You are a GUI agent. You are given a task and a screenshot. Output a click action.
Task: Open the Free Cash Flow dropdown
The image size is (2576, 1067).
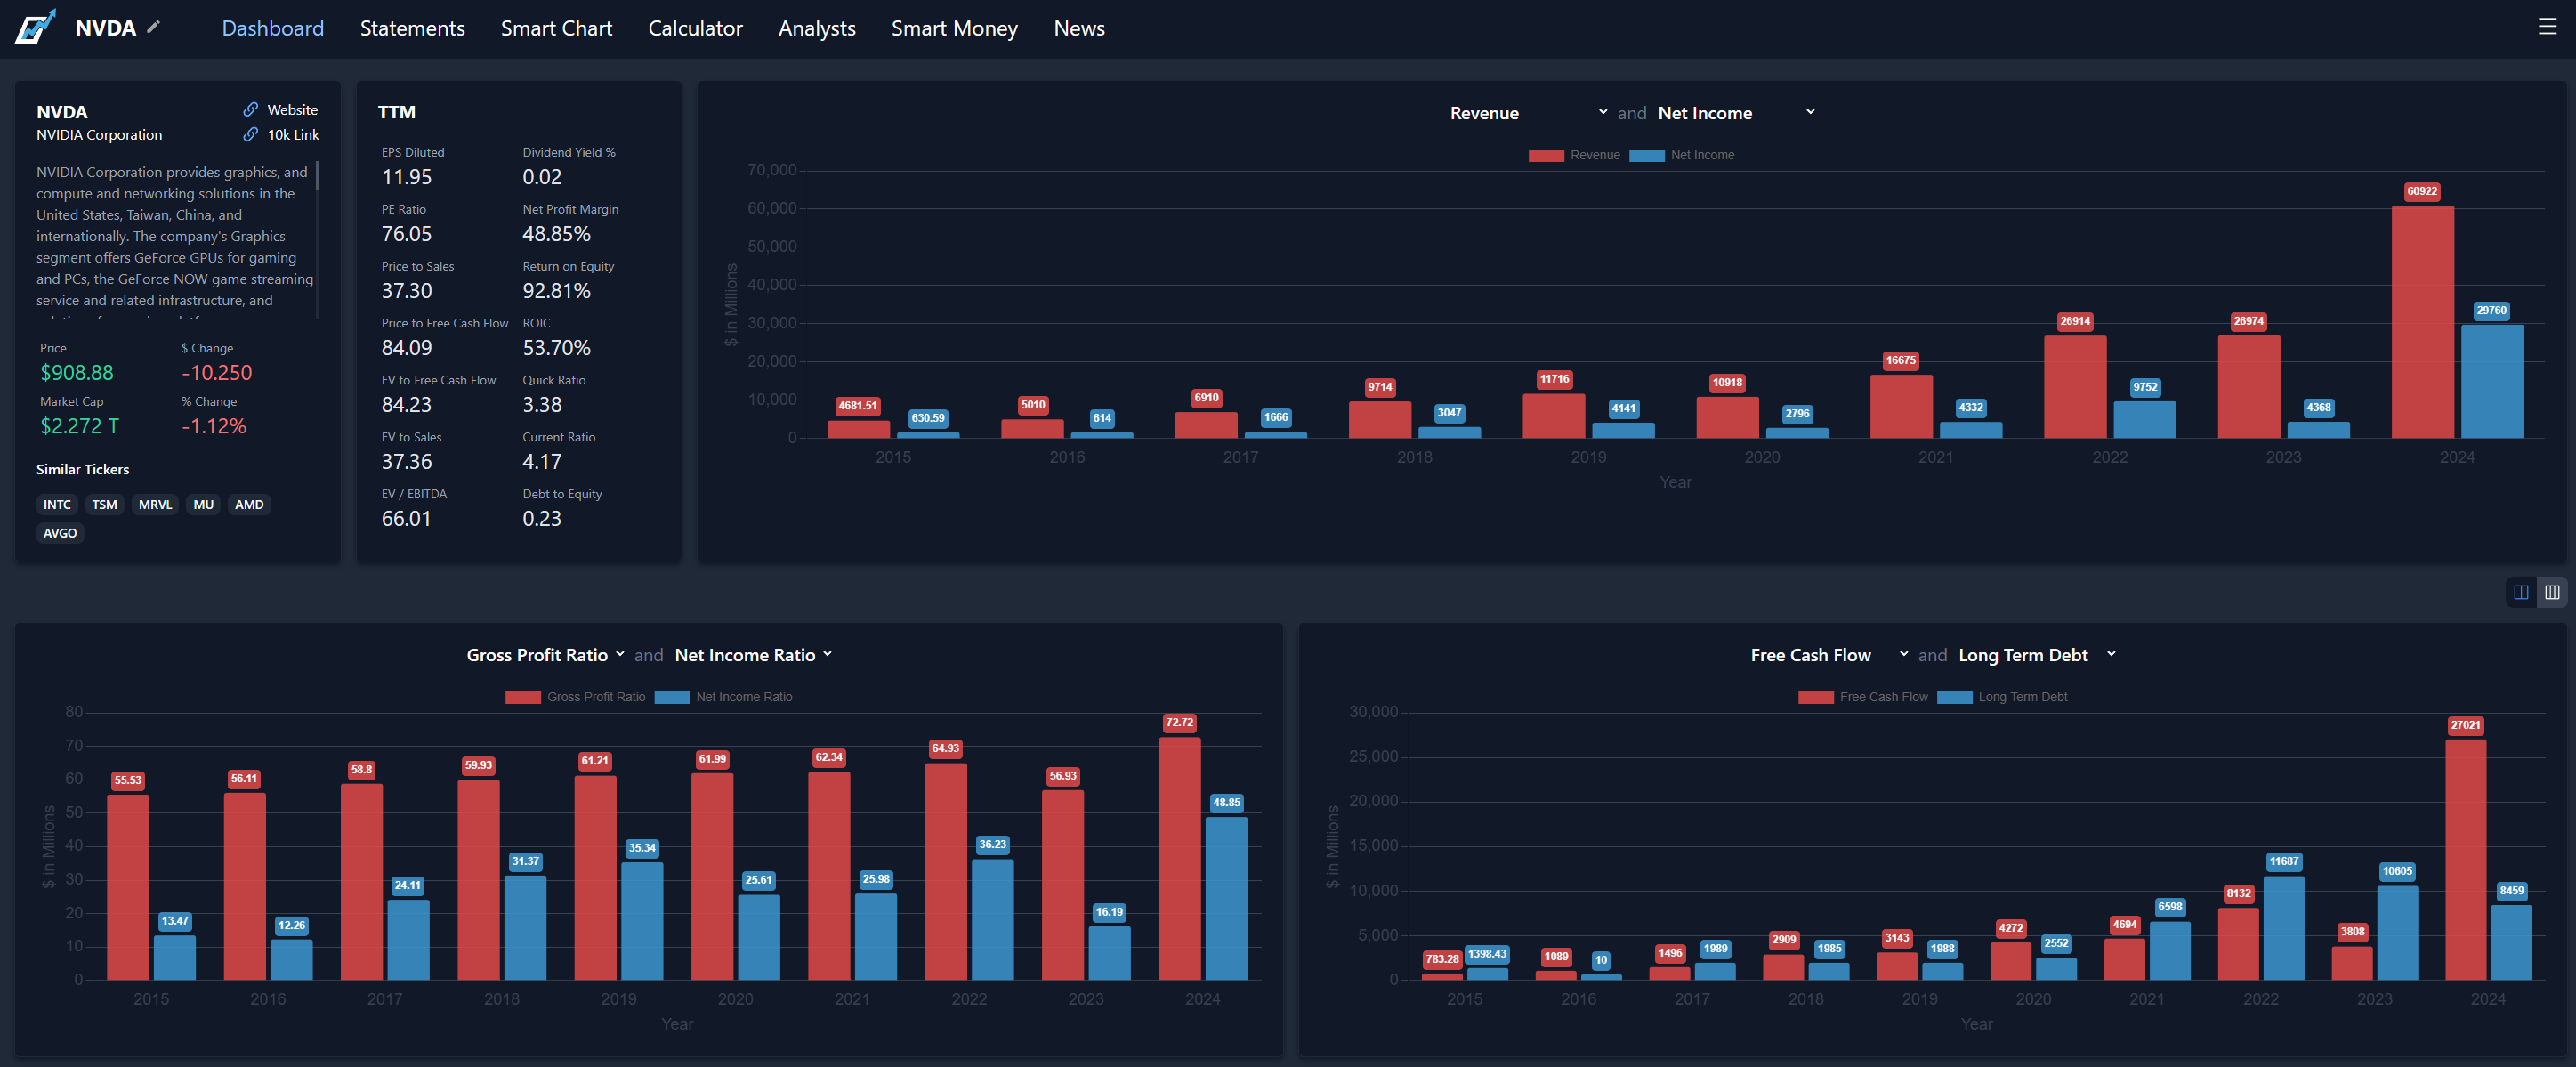1828,655
